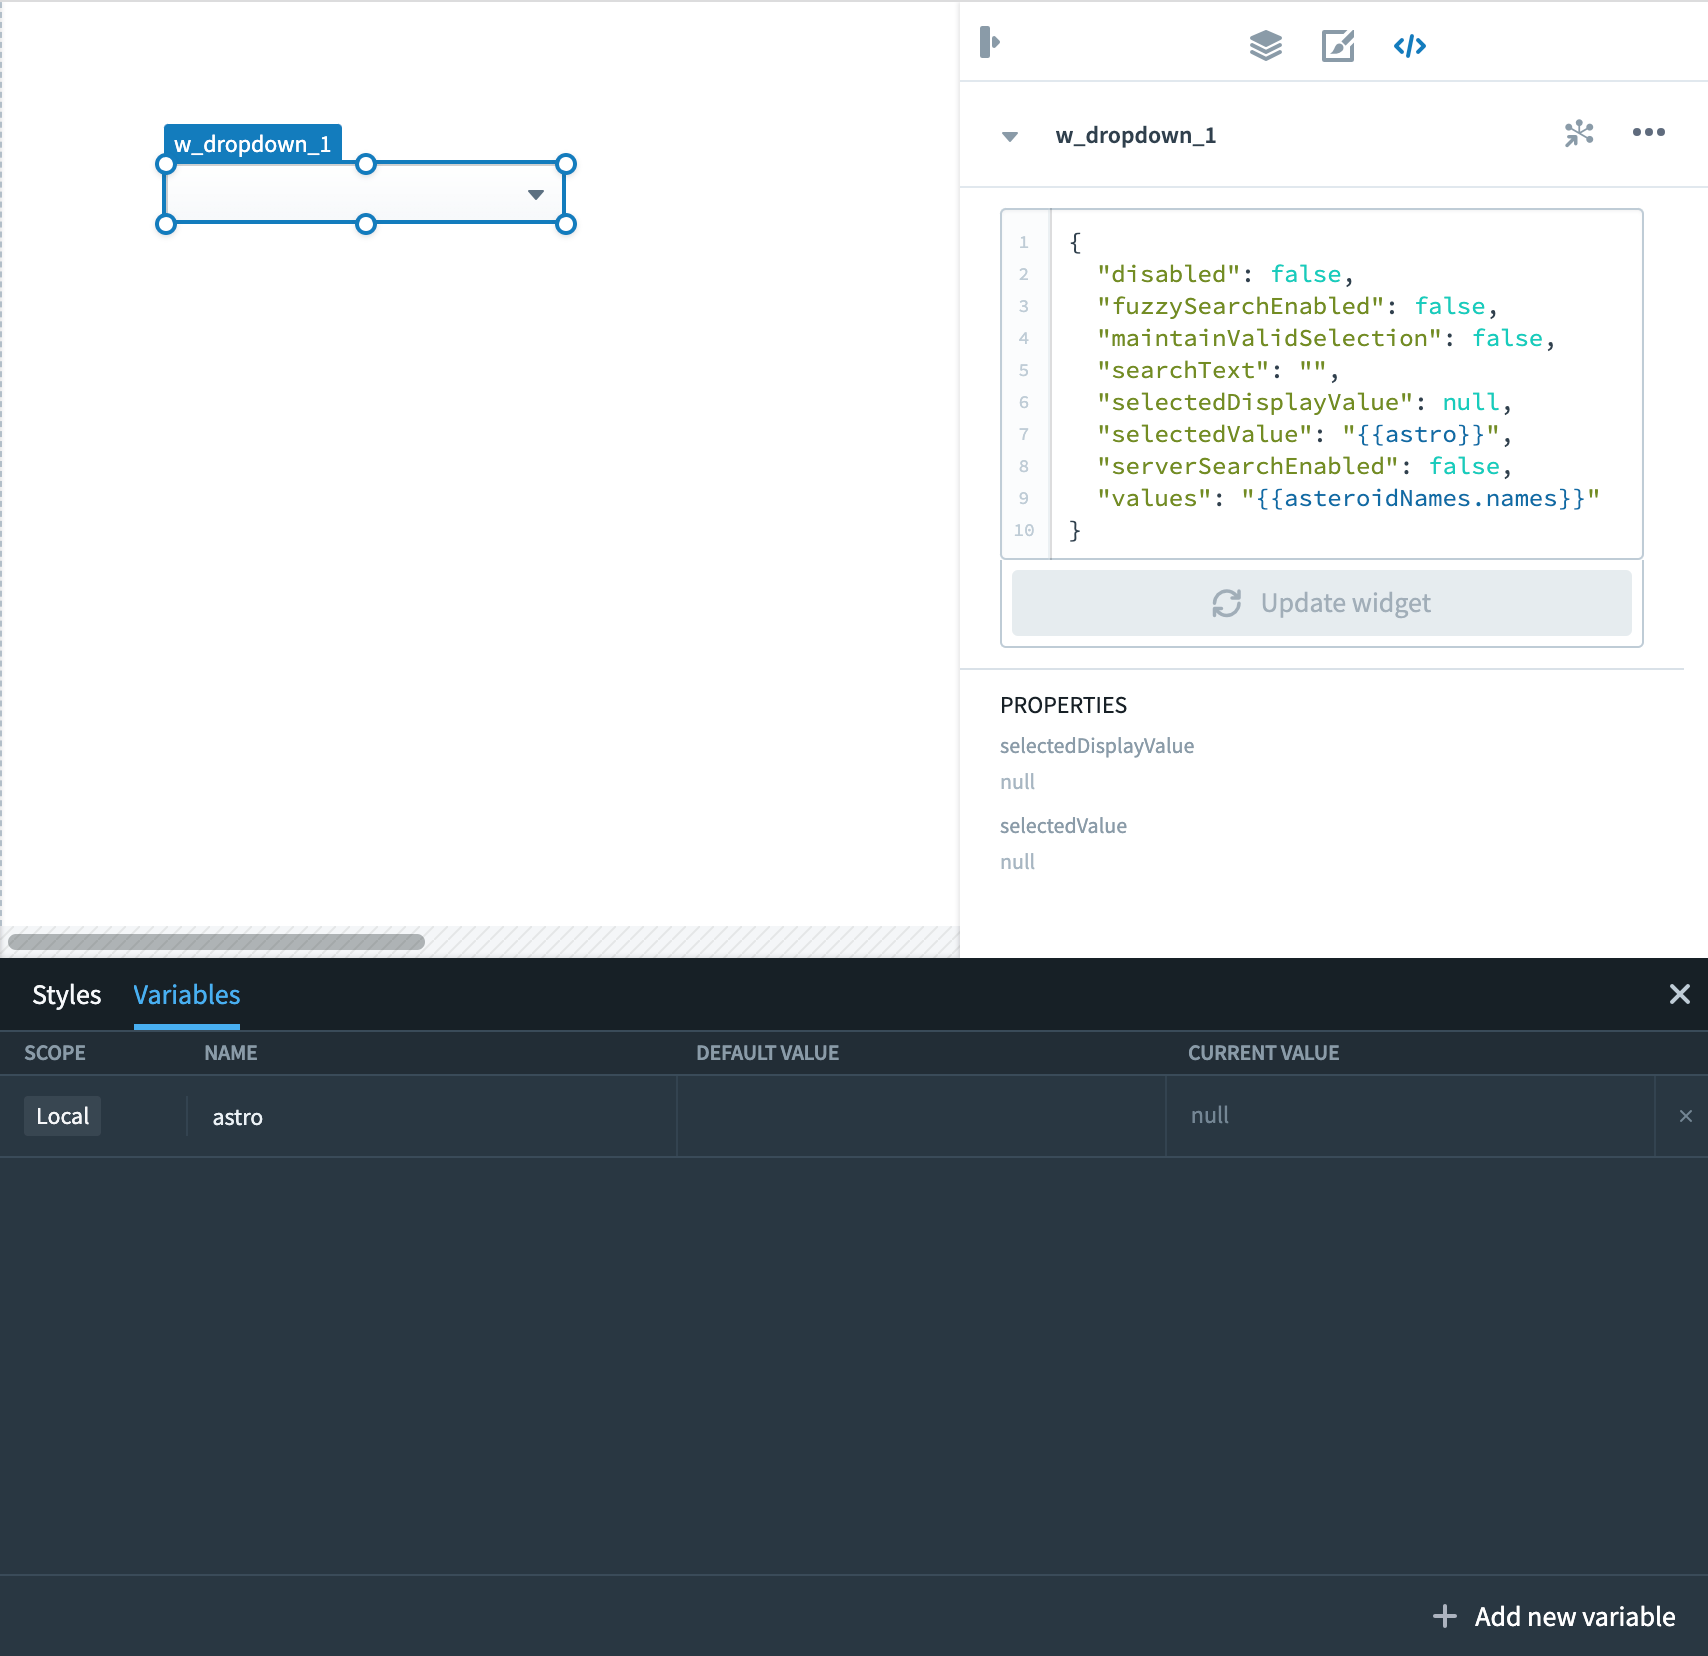This screenshot has height=1656, width=1708.
Task: Click Add new variable
Action: click(1555, 1616)
